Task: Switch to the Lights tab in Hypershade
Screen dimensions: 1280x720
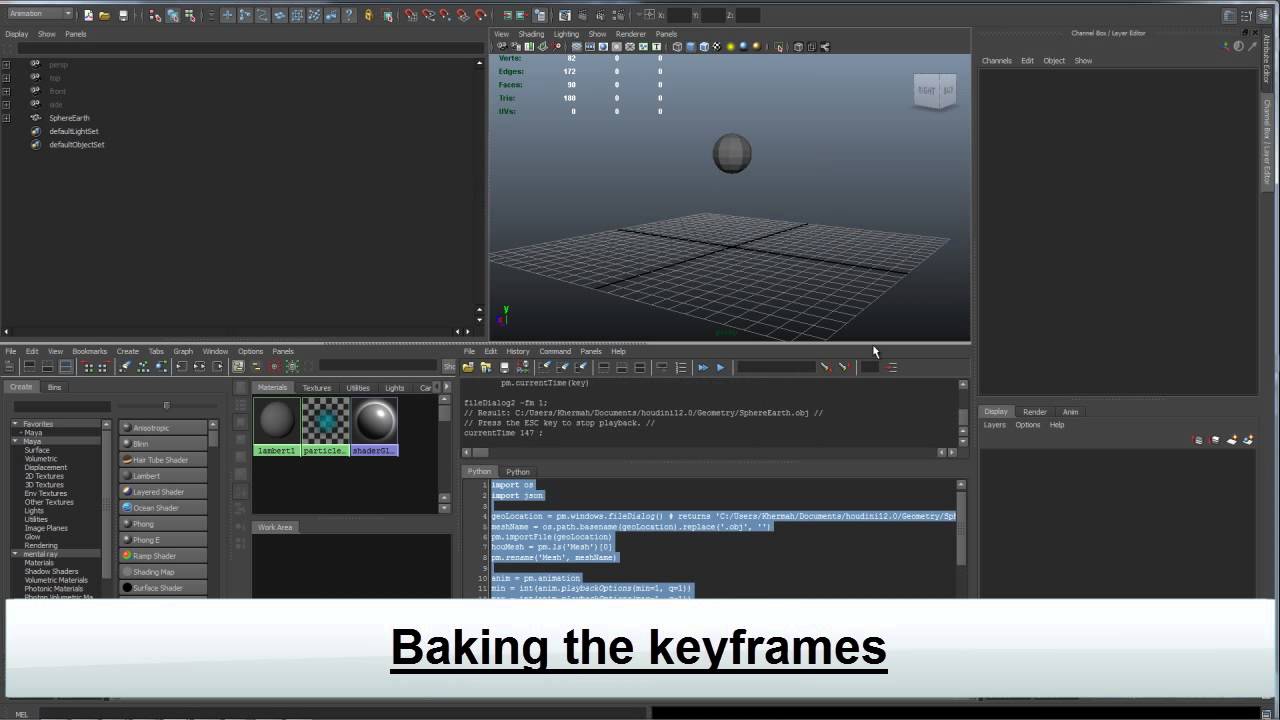Action: click(395, 388)
